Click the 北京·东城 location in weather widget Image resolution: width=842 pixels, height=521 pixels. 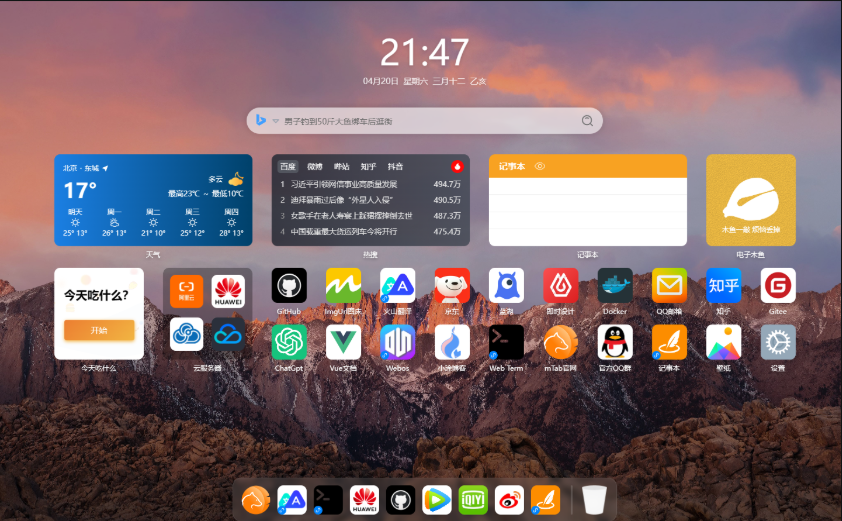coord(85,168)
